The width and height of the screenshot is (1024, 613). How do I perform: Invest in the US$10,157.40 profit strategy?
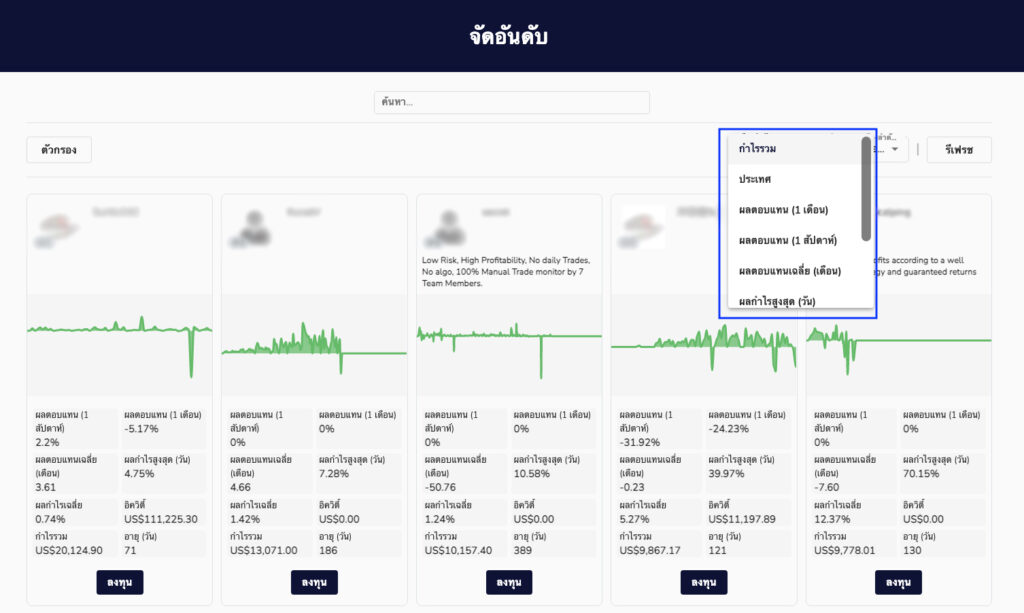[x=509, y=582]
